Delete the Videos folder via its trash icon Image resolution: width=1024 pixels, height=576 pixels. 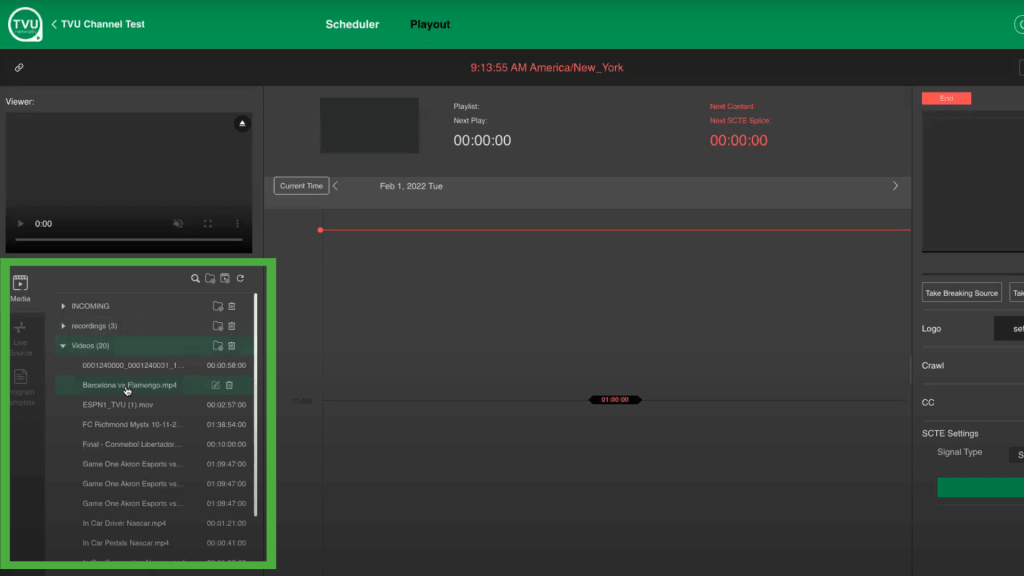point(231,345)
